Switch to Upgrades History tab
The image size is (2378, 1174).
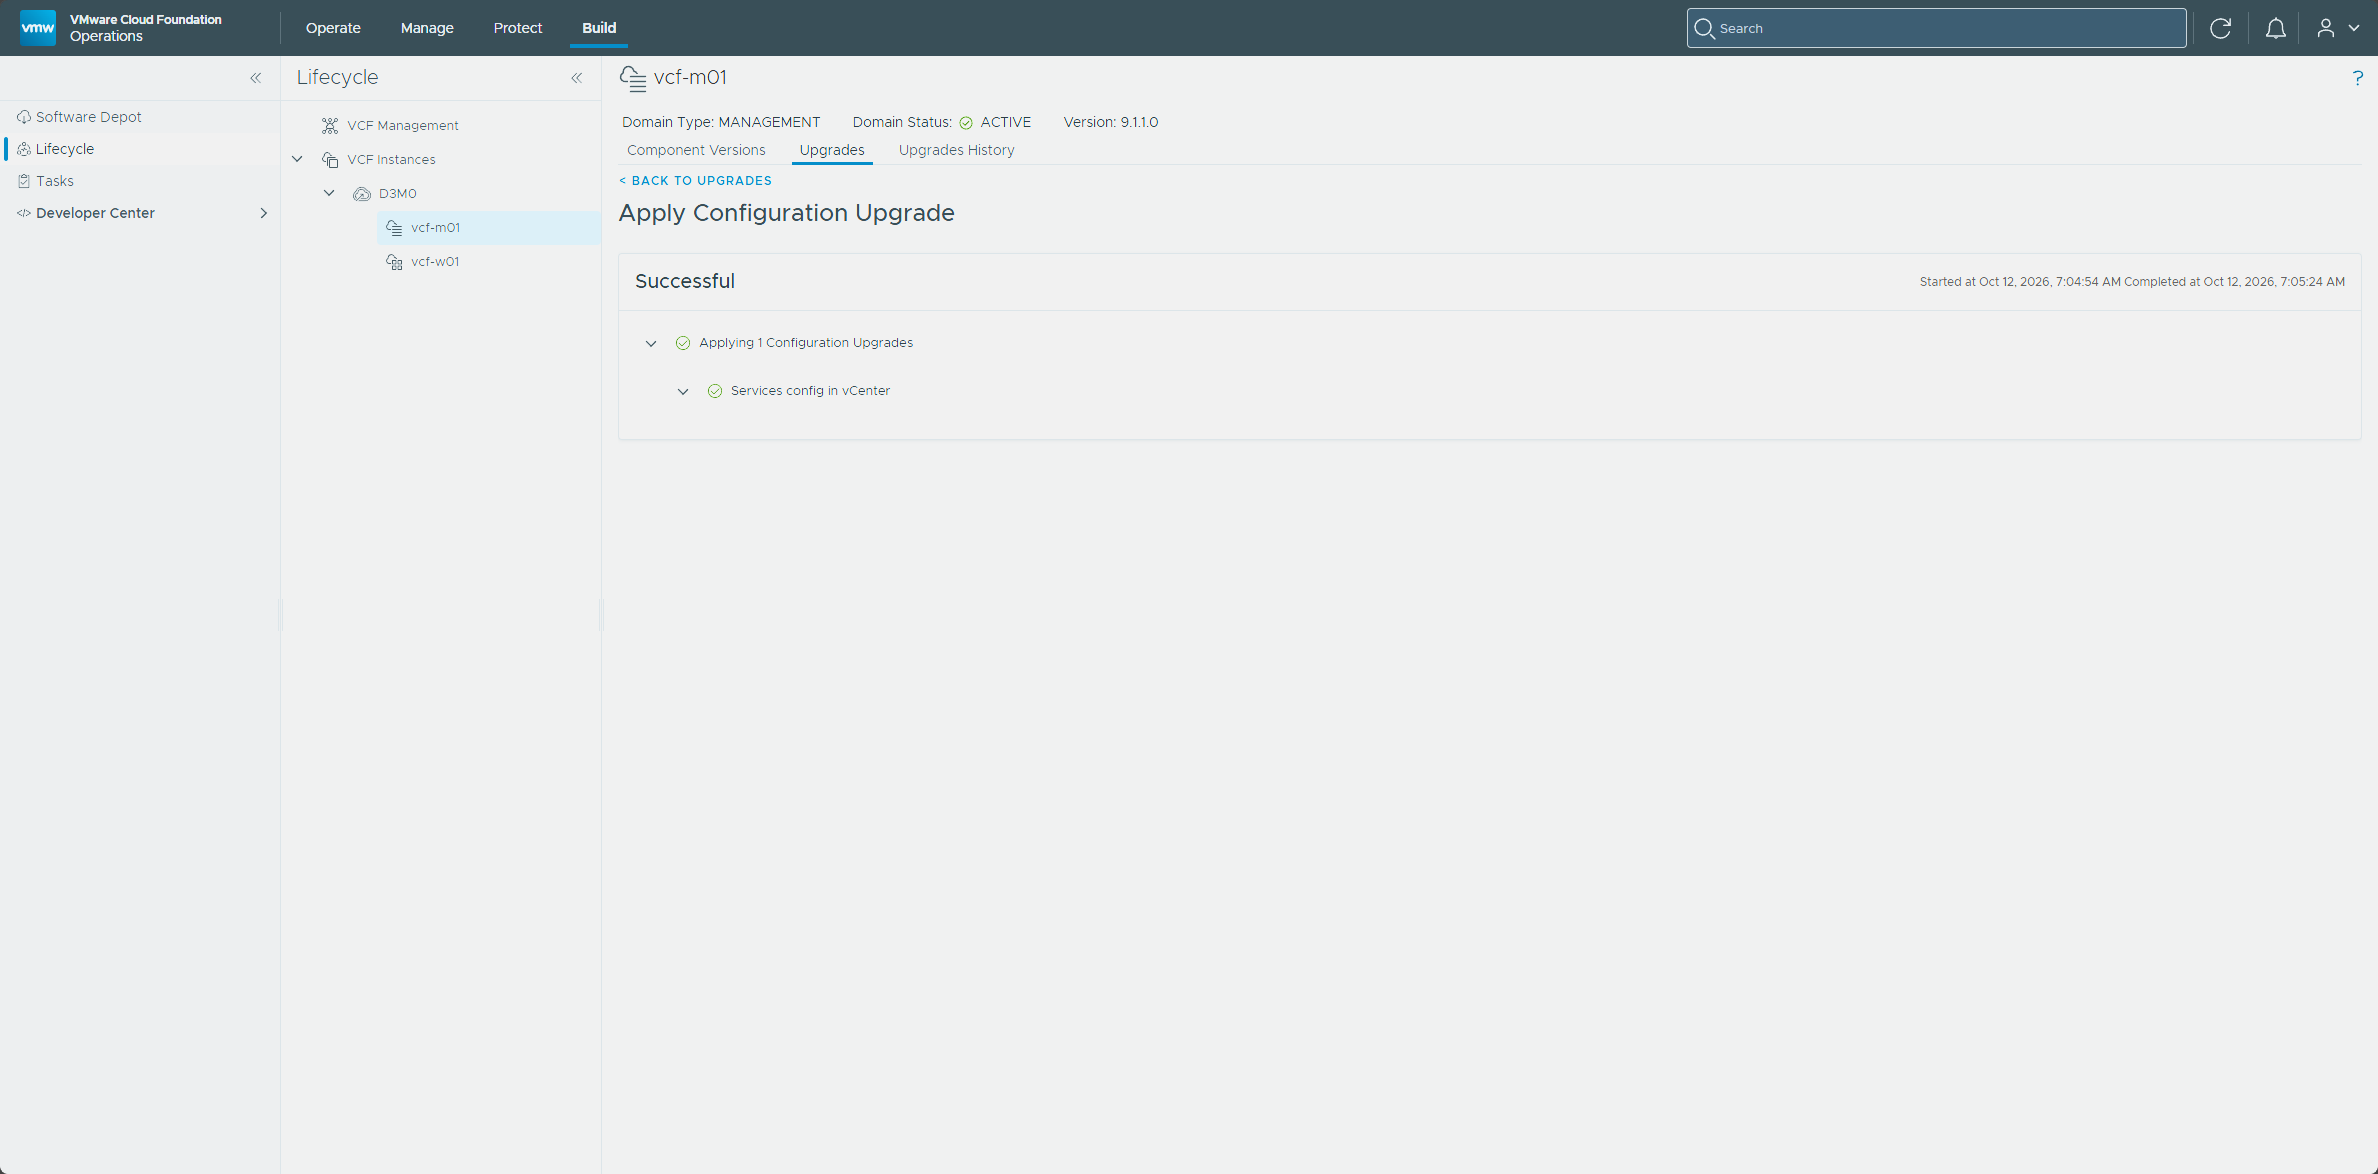956,150
